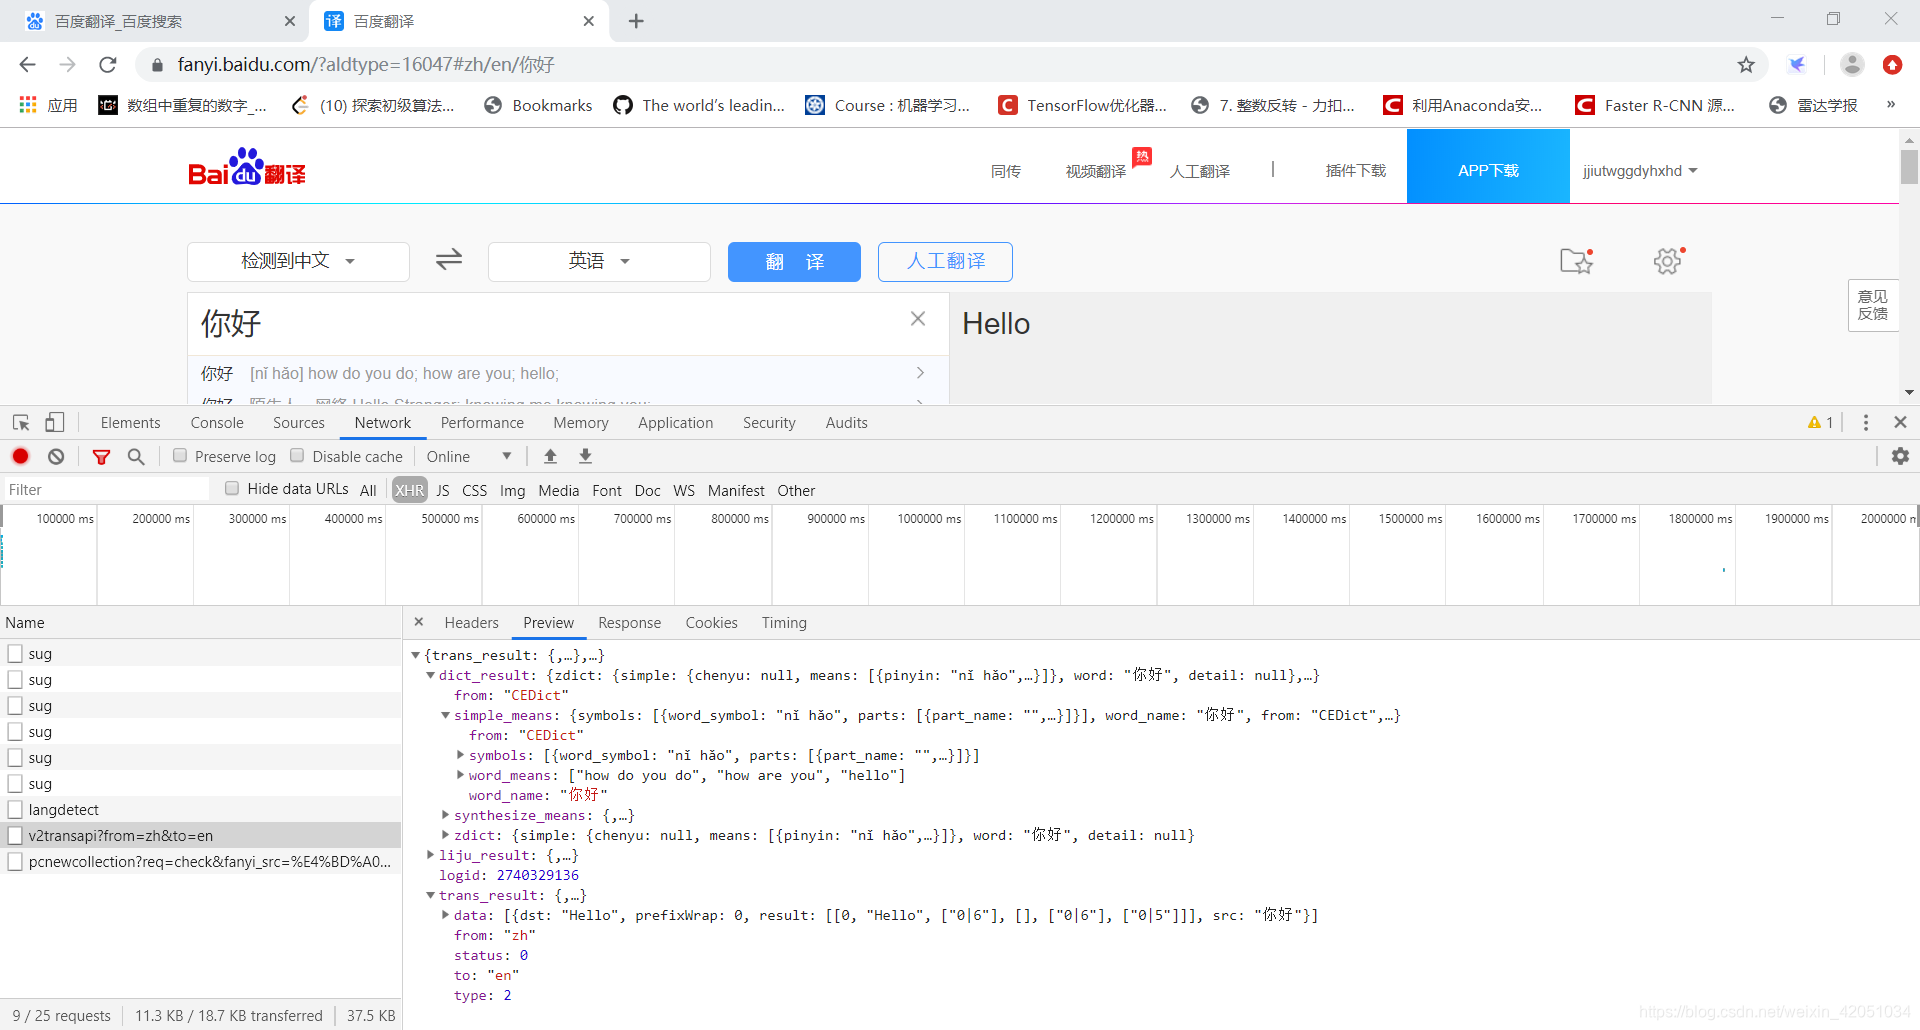This screenshot has width=1920, height=1030.
Task: Click the 意见反馈 feedback button
Action: coord(1873,305)
